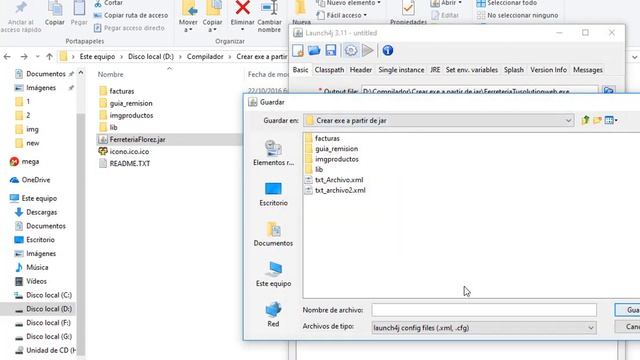Image resolution: width=640 pixels, height=360 pixels.
Task: Click Output file text field in Launch4j
Action: tap(480, 91)
